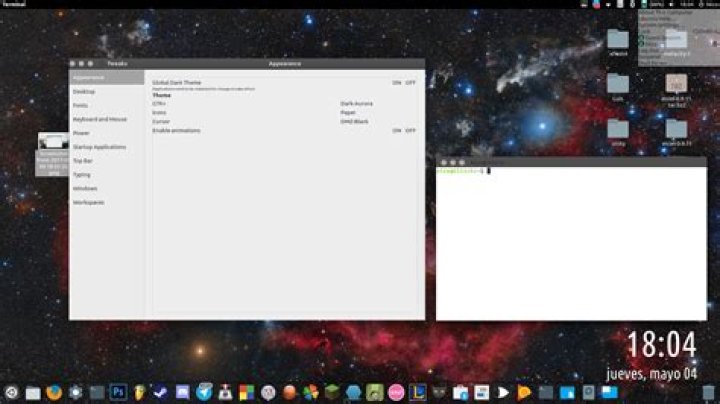
Task: Open the Windows section in Tweaks
Action: coord(107,189)
